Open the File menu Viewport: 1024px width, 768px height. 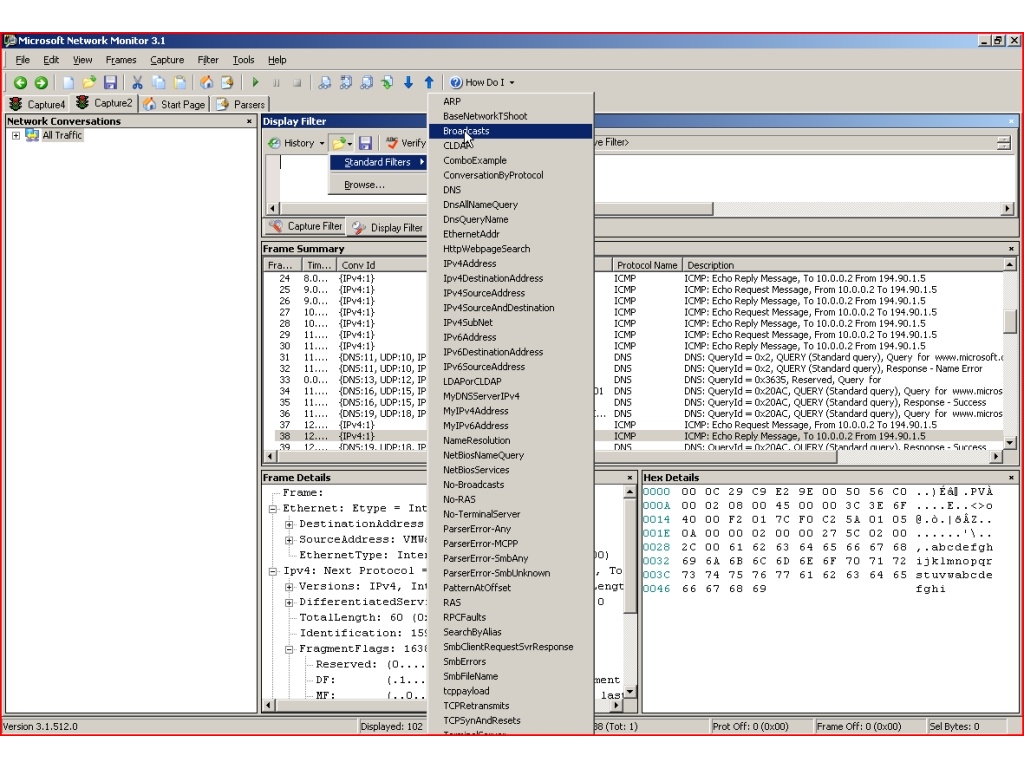[22, 59]
